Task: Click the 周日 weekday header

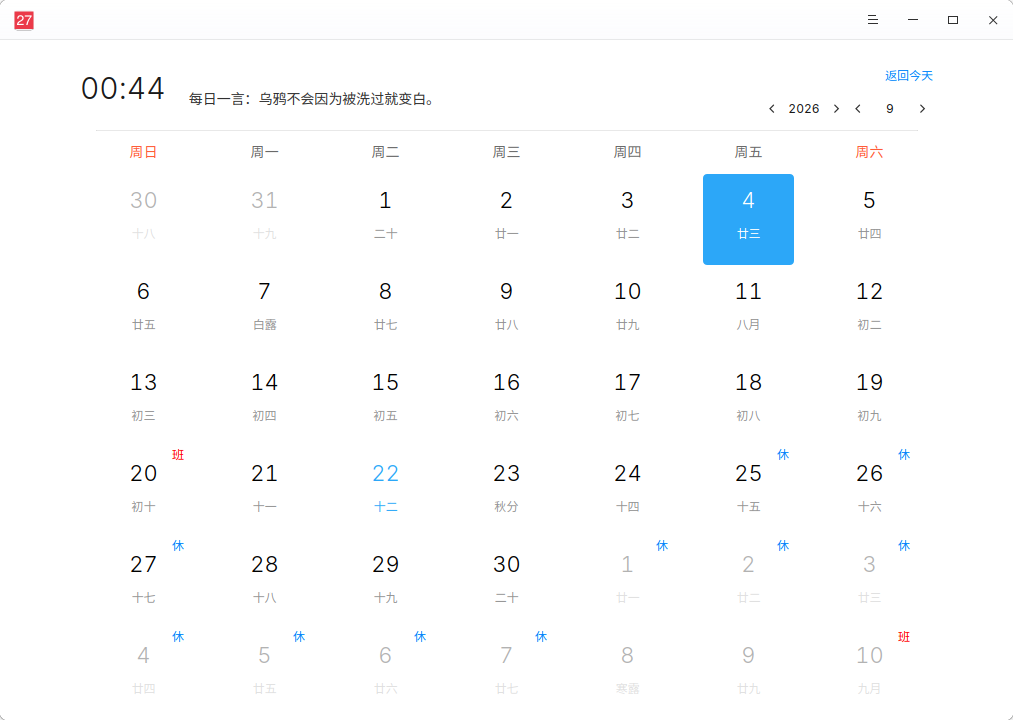Action: pyautogui.click(x=143, y=152)
